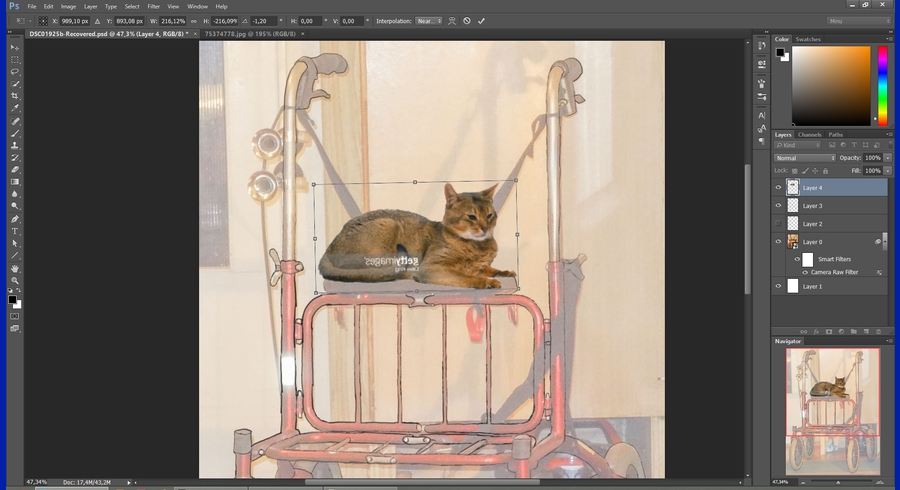Toggle relative positioning triangle between X and Y
The height and width of the screenshot is (490, 900).
(97, 21)
